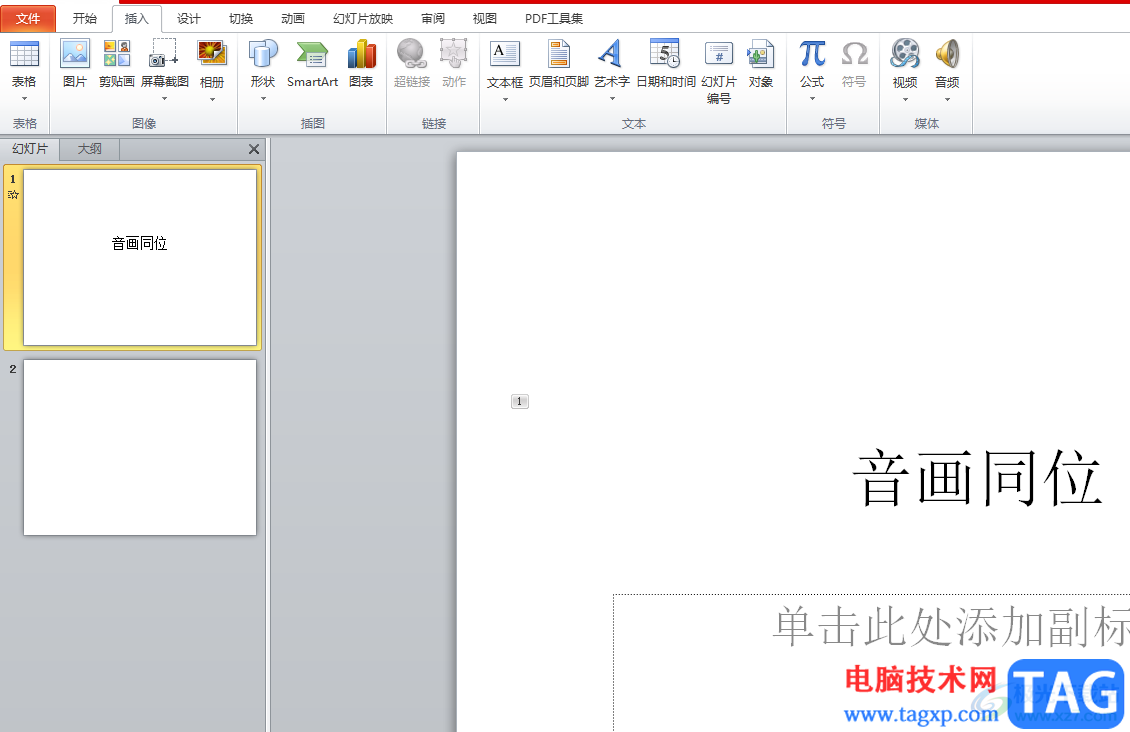Click the Action (动作) icon
The height and width of the screenshot is (732, 1130).
[x=453, y=54]
